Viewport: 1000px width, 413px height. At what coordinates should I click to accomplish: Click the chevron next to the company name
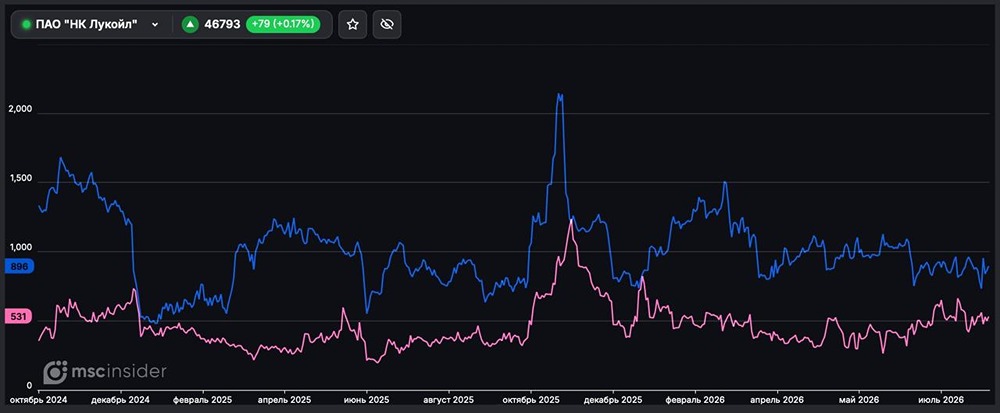(x=155, y=24)
